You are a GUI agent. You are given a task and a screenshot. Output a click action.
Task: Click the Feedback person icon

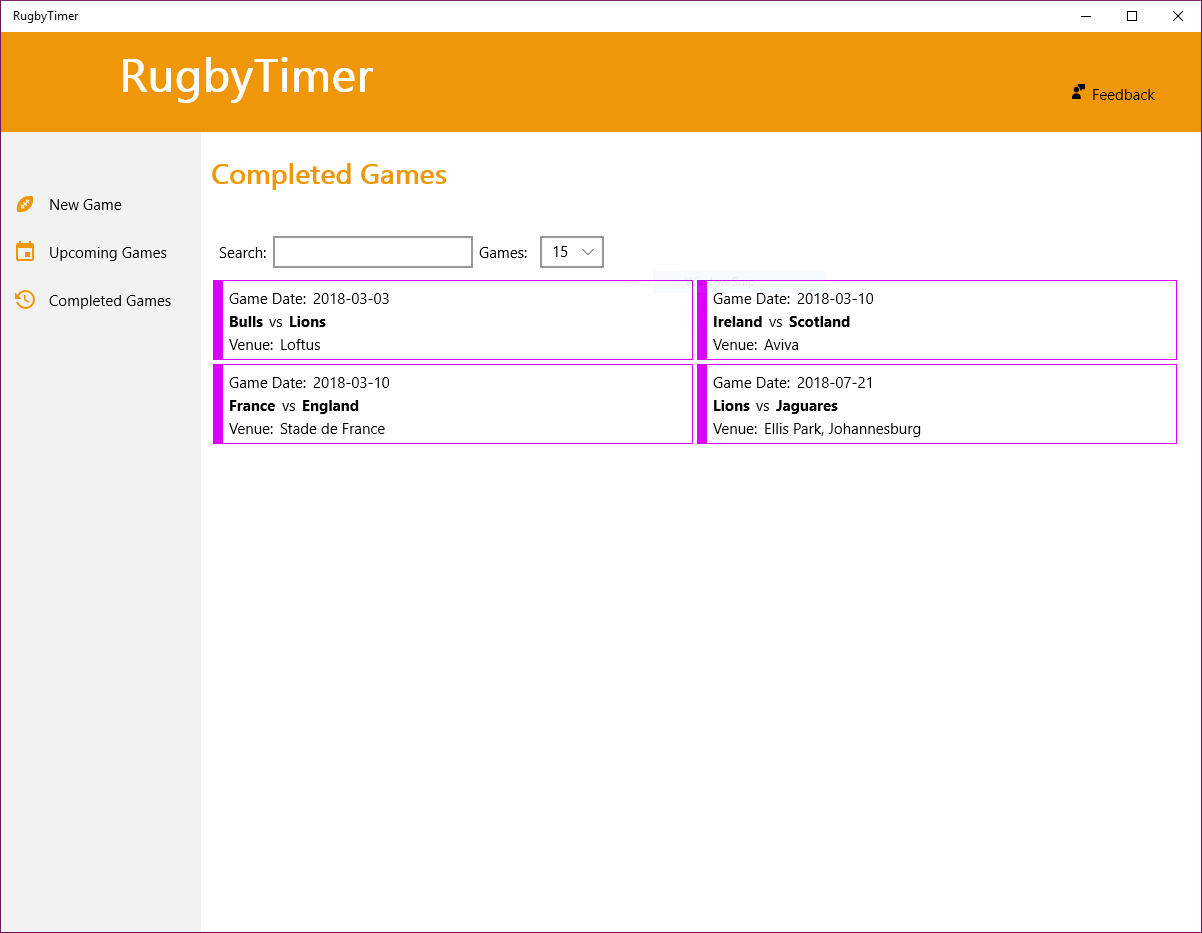point(1078,93)
